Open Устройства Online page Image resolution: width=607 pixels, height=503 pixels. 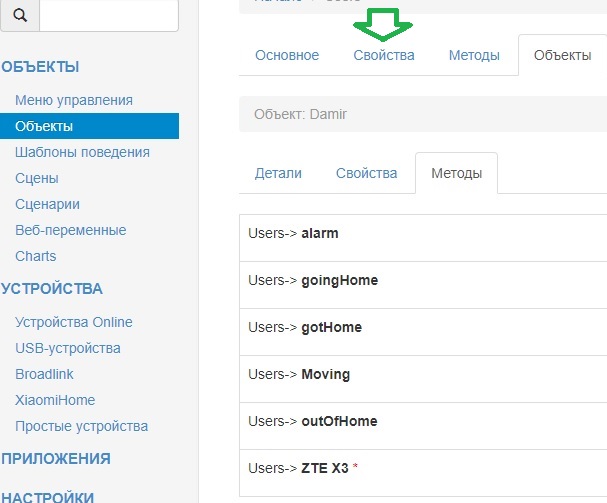[x=74, y=322]
